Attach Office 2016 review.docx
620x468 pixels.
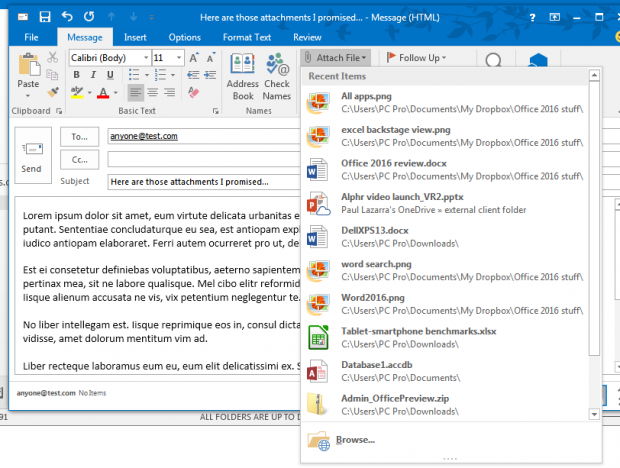[445, 170]
